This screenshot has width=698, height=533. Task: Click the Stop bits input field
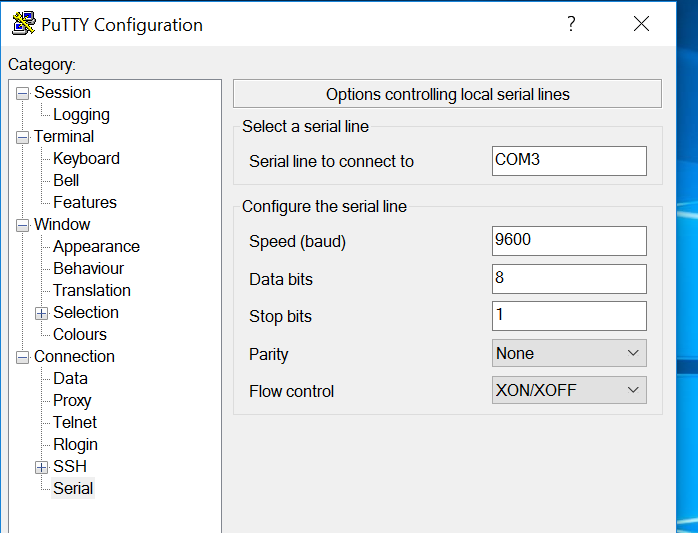pos(569,316)
